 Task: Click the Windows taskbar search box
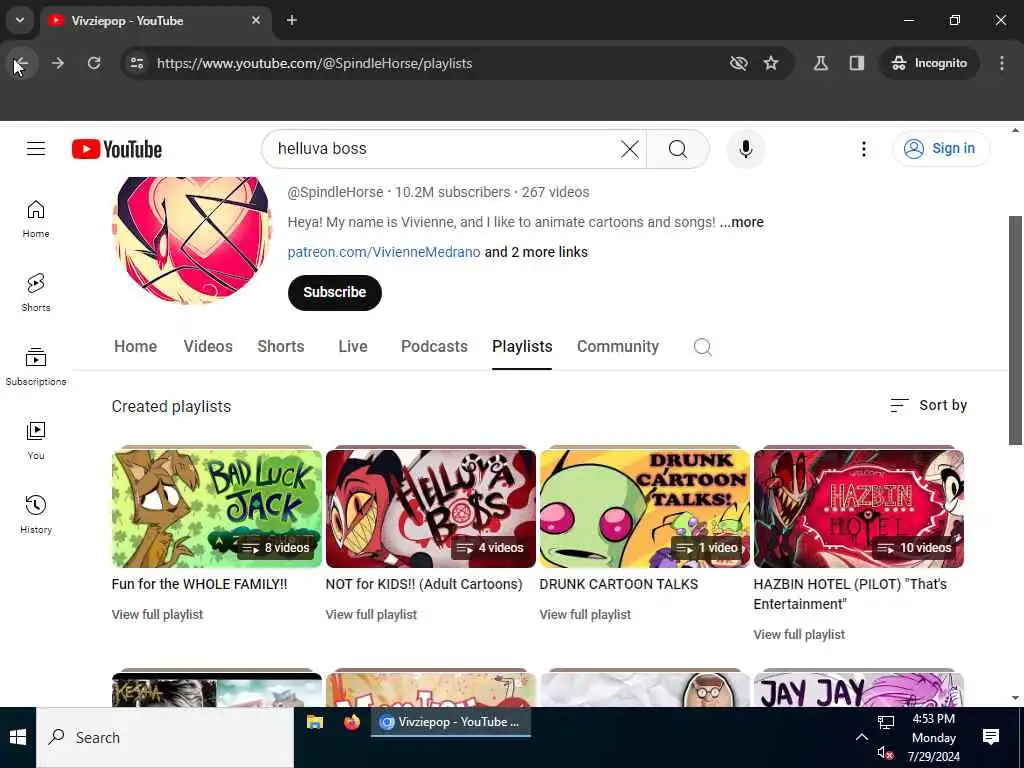(165, 737)
